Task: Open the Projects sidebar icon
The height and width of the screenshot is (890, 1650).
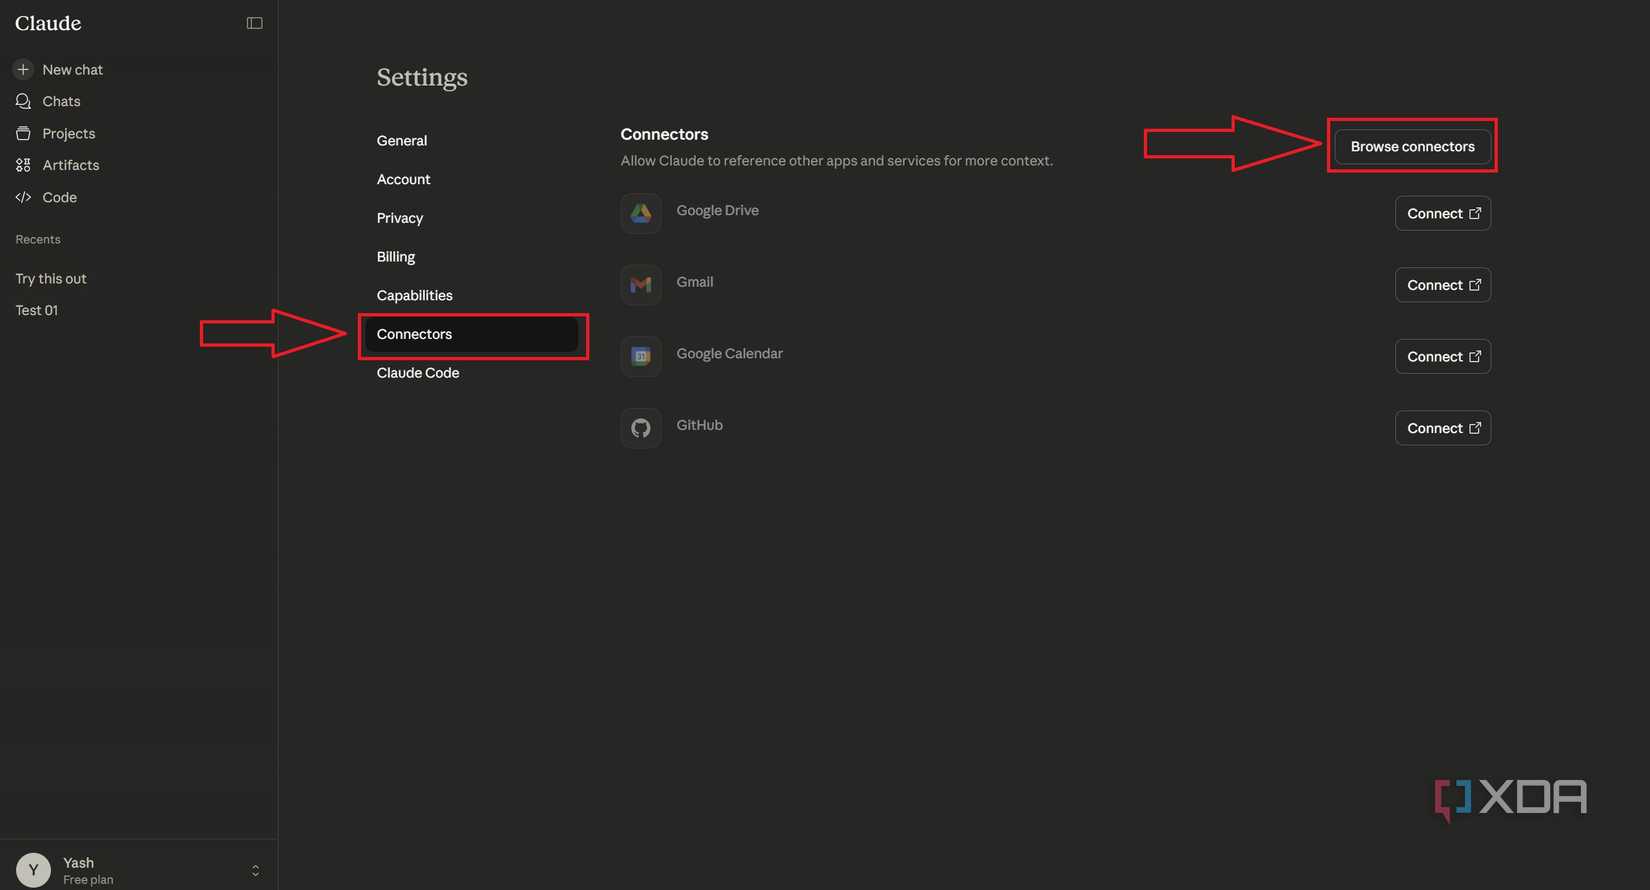Action: pyautogui.click(x=23, y=133)
